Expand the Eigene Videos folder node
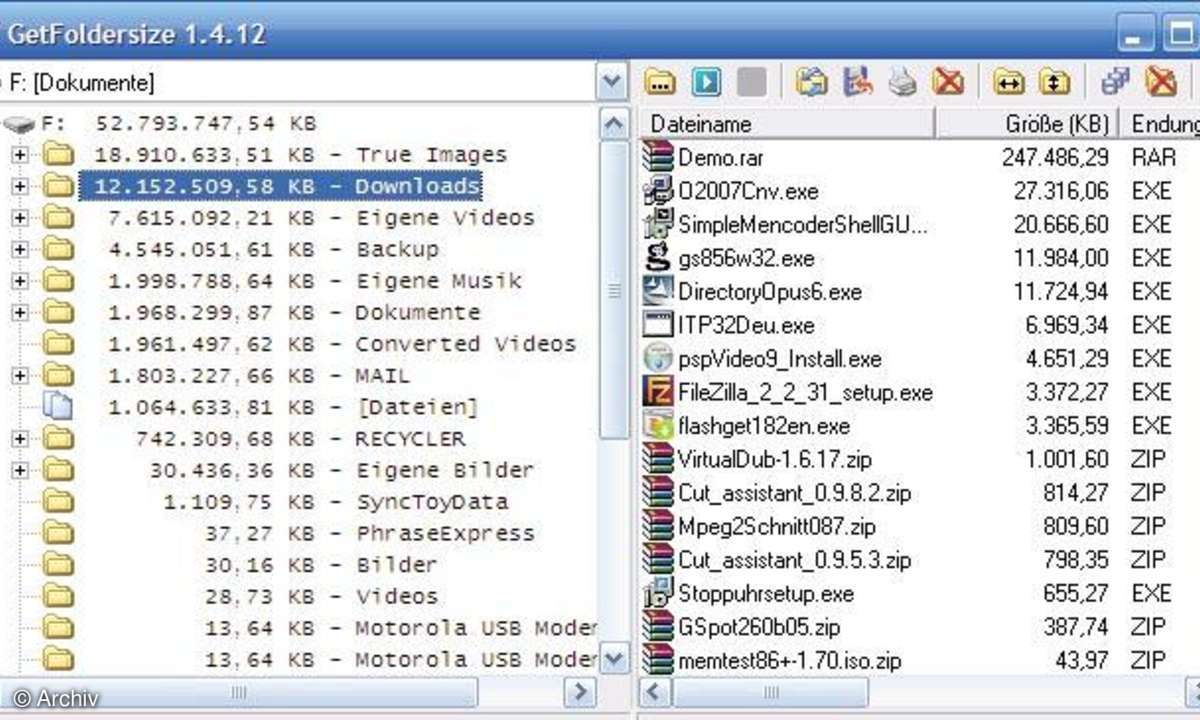This screenshot has width=1200, height=720. [x=20, y=218]
